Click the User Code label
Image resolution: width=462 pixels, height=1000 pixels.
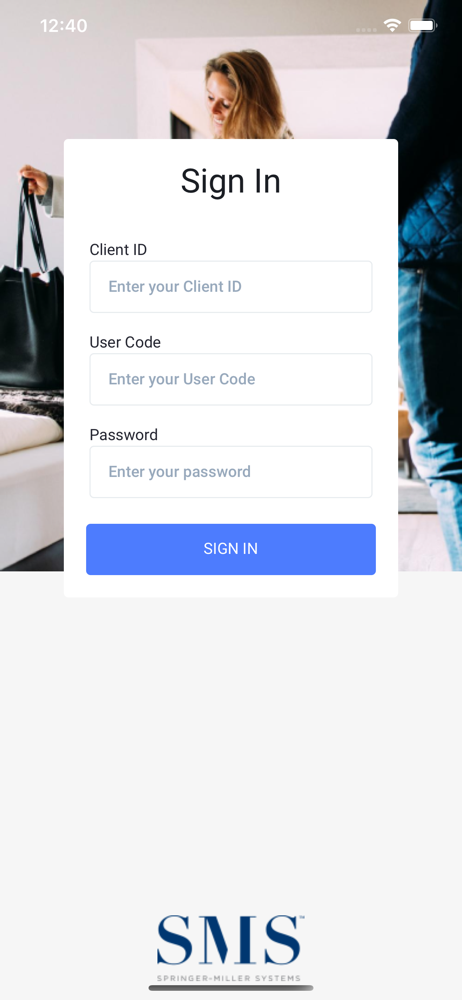coord(125,342)
